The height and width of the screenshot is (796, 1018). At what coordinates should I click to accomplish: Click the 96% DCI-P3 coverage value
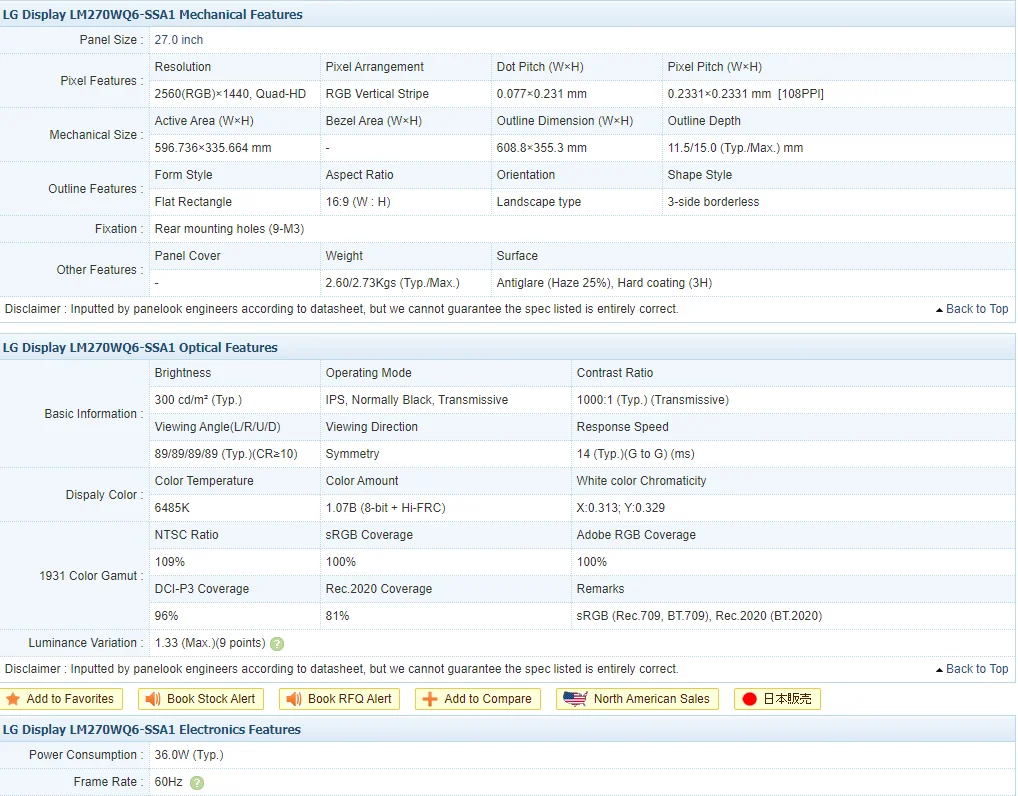pyautogui.click(x=166, y=615)
